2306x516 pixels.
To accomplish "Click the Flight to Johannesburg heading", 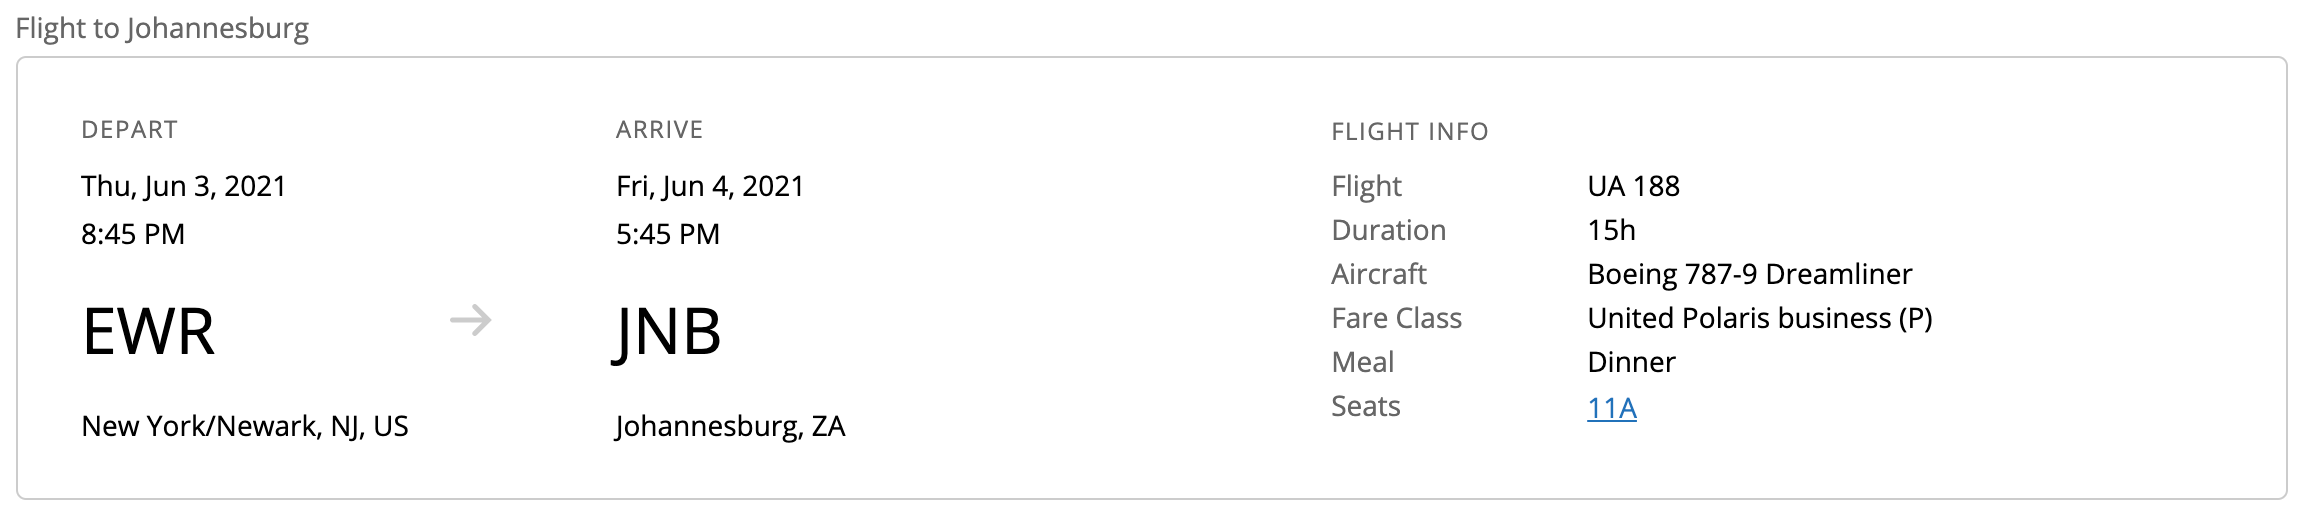I will click(162, 28).
